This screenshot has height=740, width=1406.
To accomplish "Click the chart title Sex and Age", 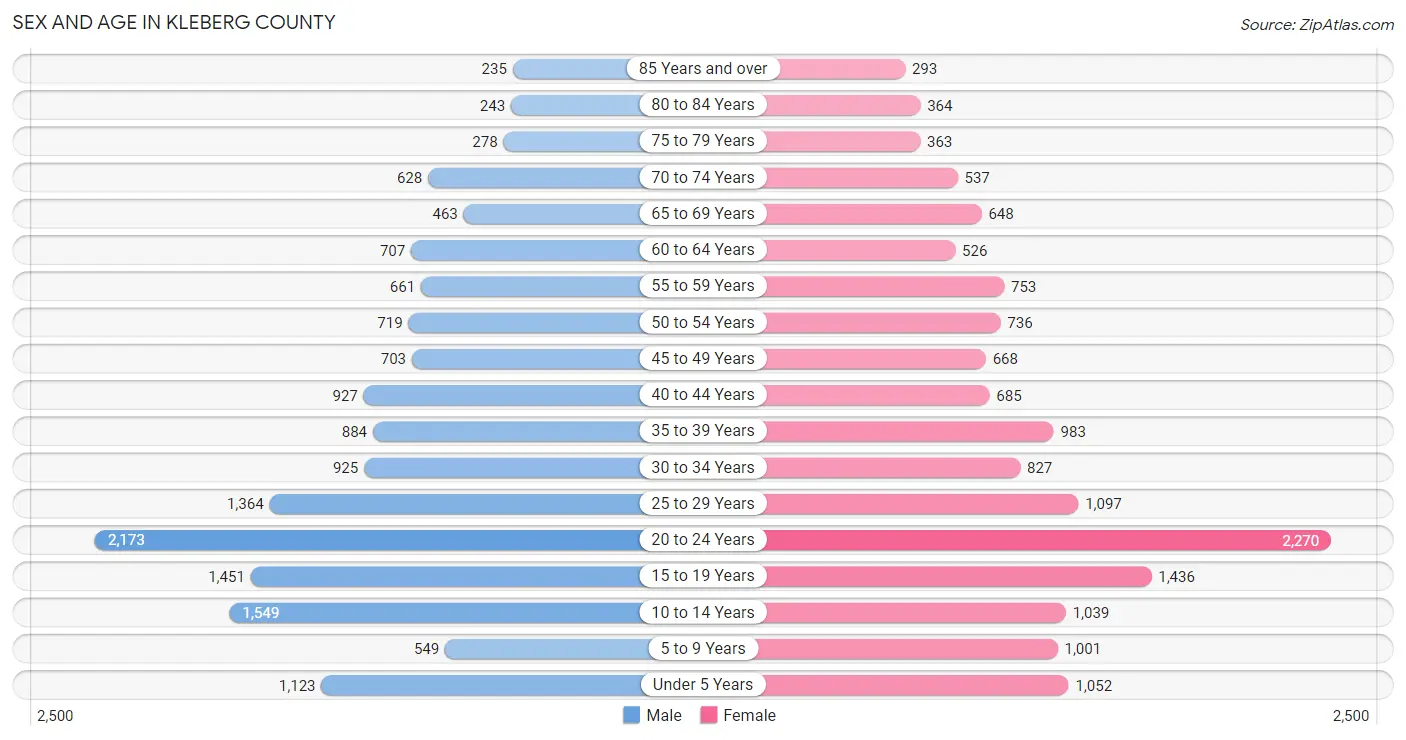I will point(174,22).
